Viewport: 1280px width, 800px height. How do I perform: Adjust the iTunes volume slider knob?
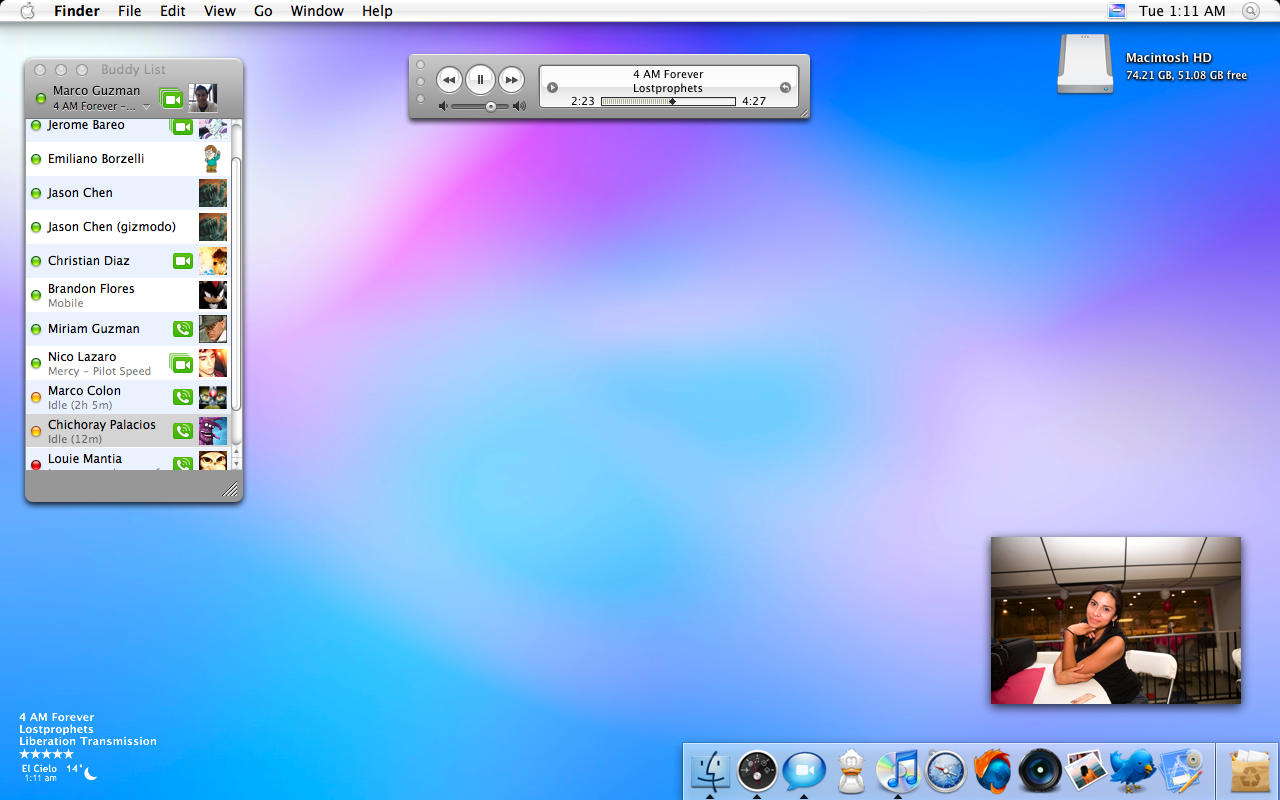point(491,106)
